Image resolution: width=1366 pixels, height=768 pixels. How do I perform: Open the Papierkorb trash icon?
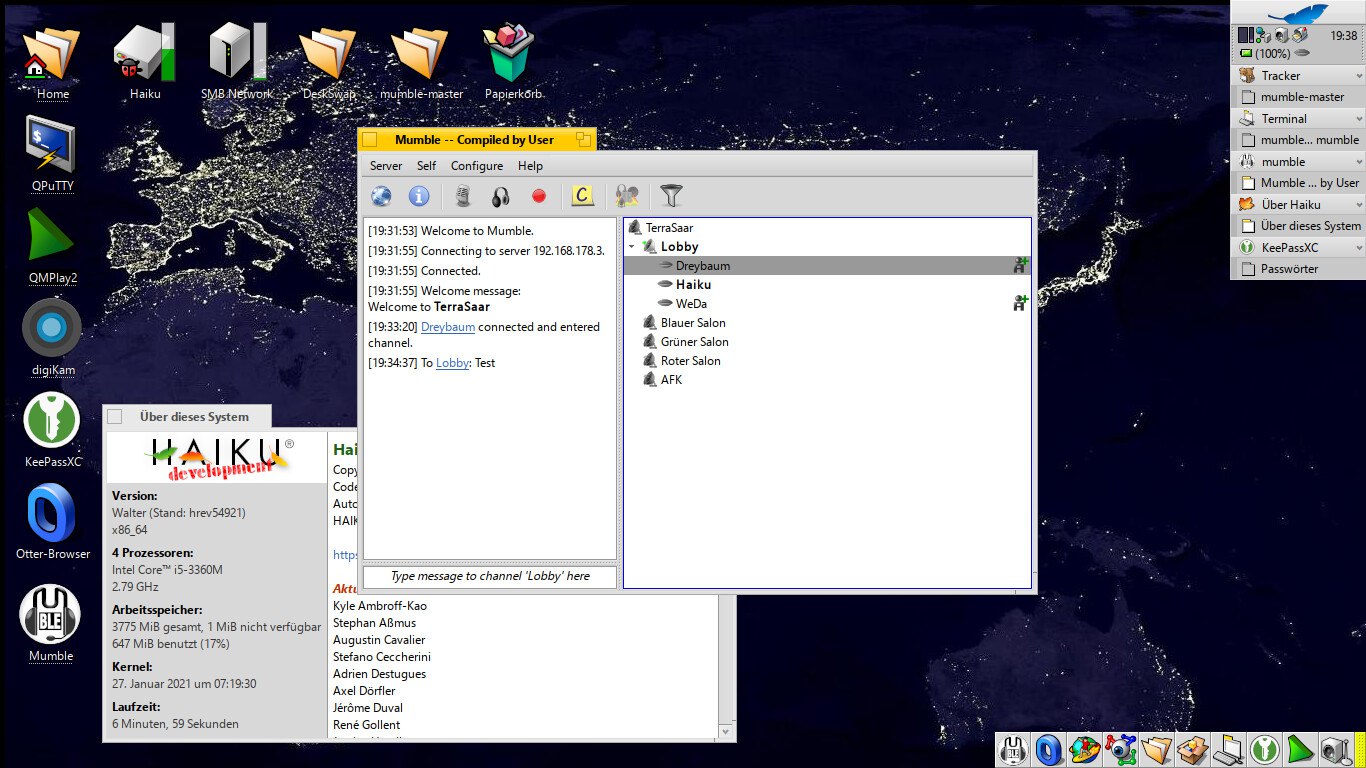click(x=512, y=54)
